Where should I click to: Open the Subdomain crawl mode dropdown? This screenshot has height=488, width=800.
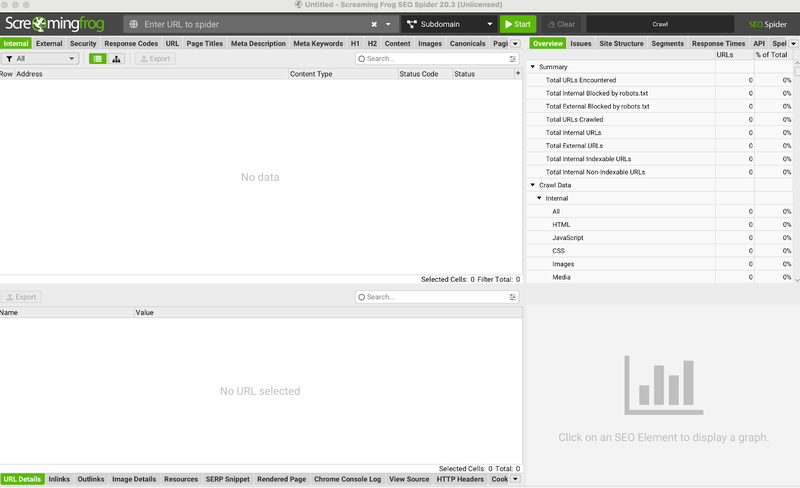pyautogui.click(x=449, y=24)
